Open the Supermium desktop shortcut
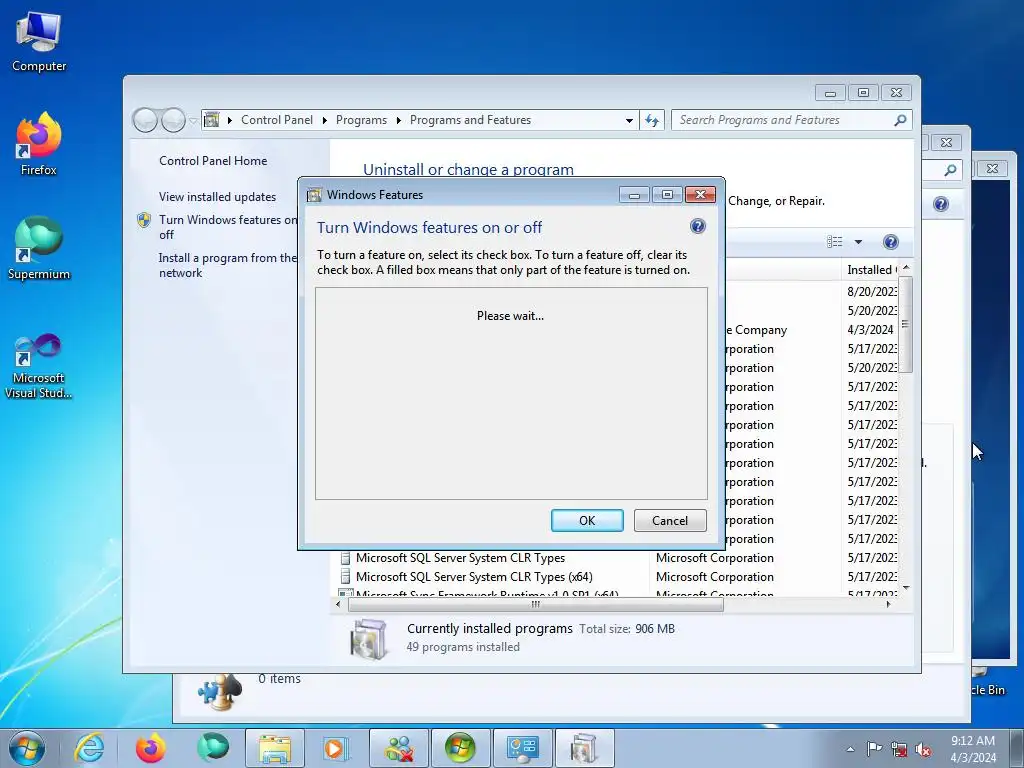The width and height of the screenshot is (1024, 768). click(39, 248)
